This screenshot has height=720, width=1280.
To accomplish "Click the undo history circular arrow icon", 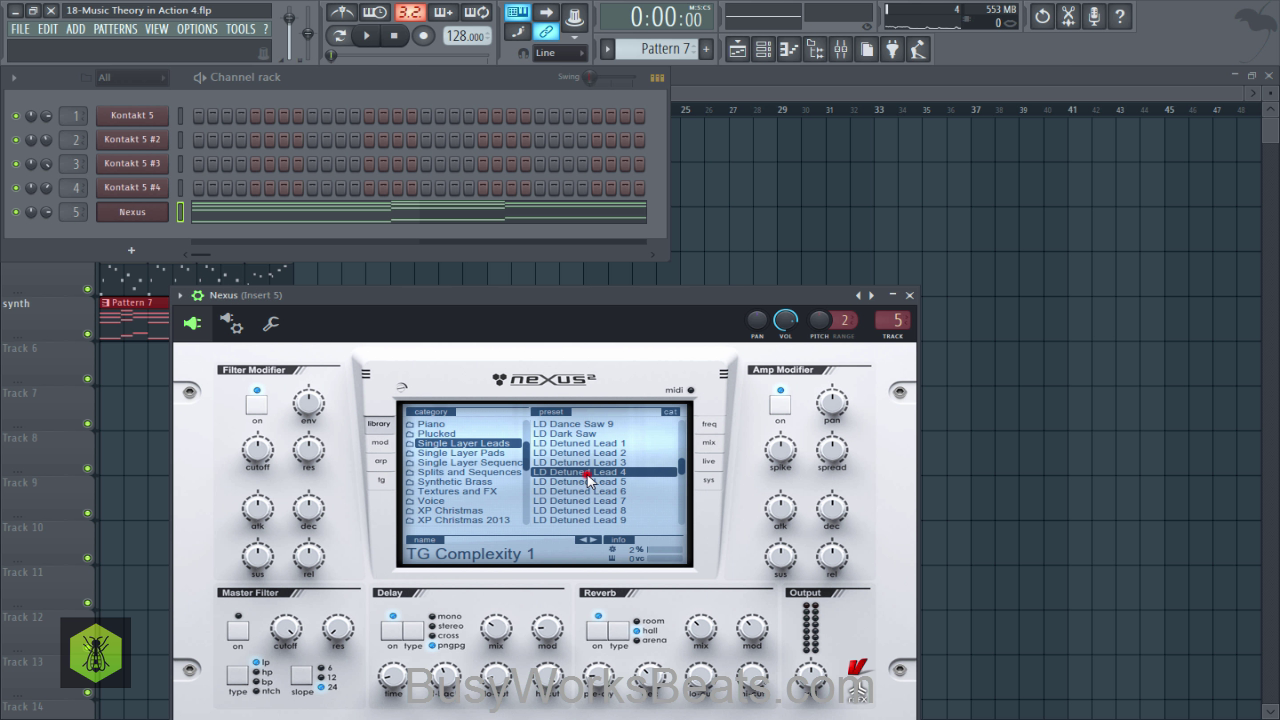I will [x=1042, y=16].
